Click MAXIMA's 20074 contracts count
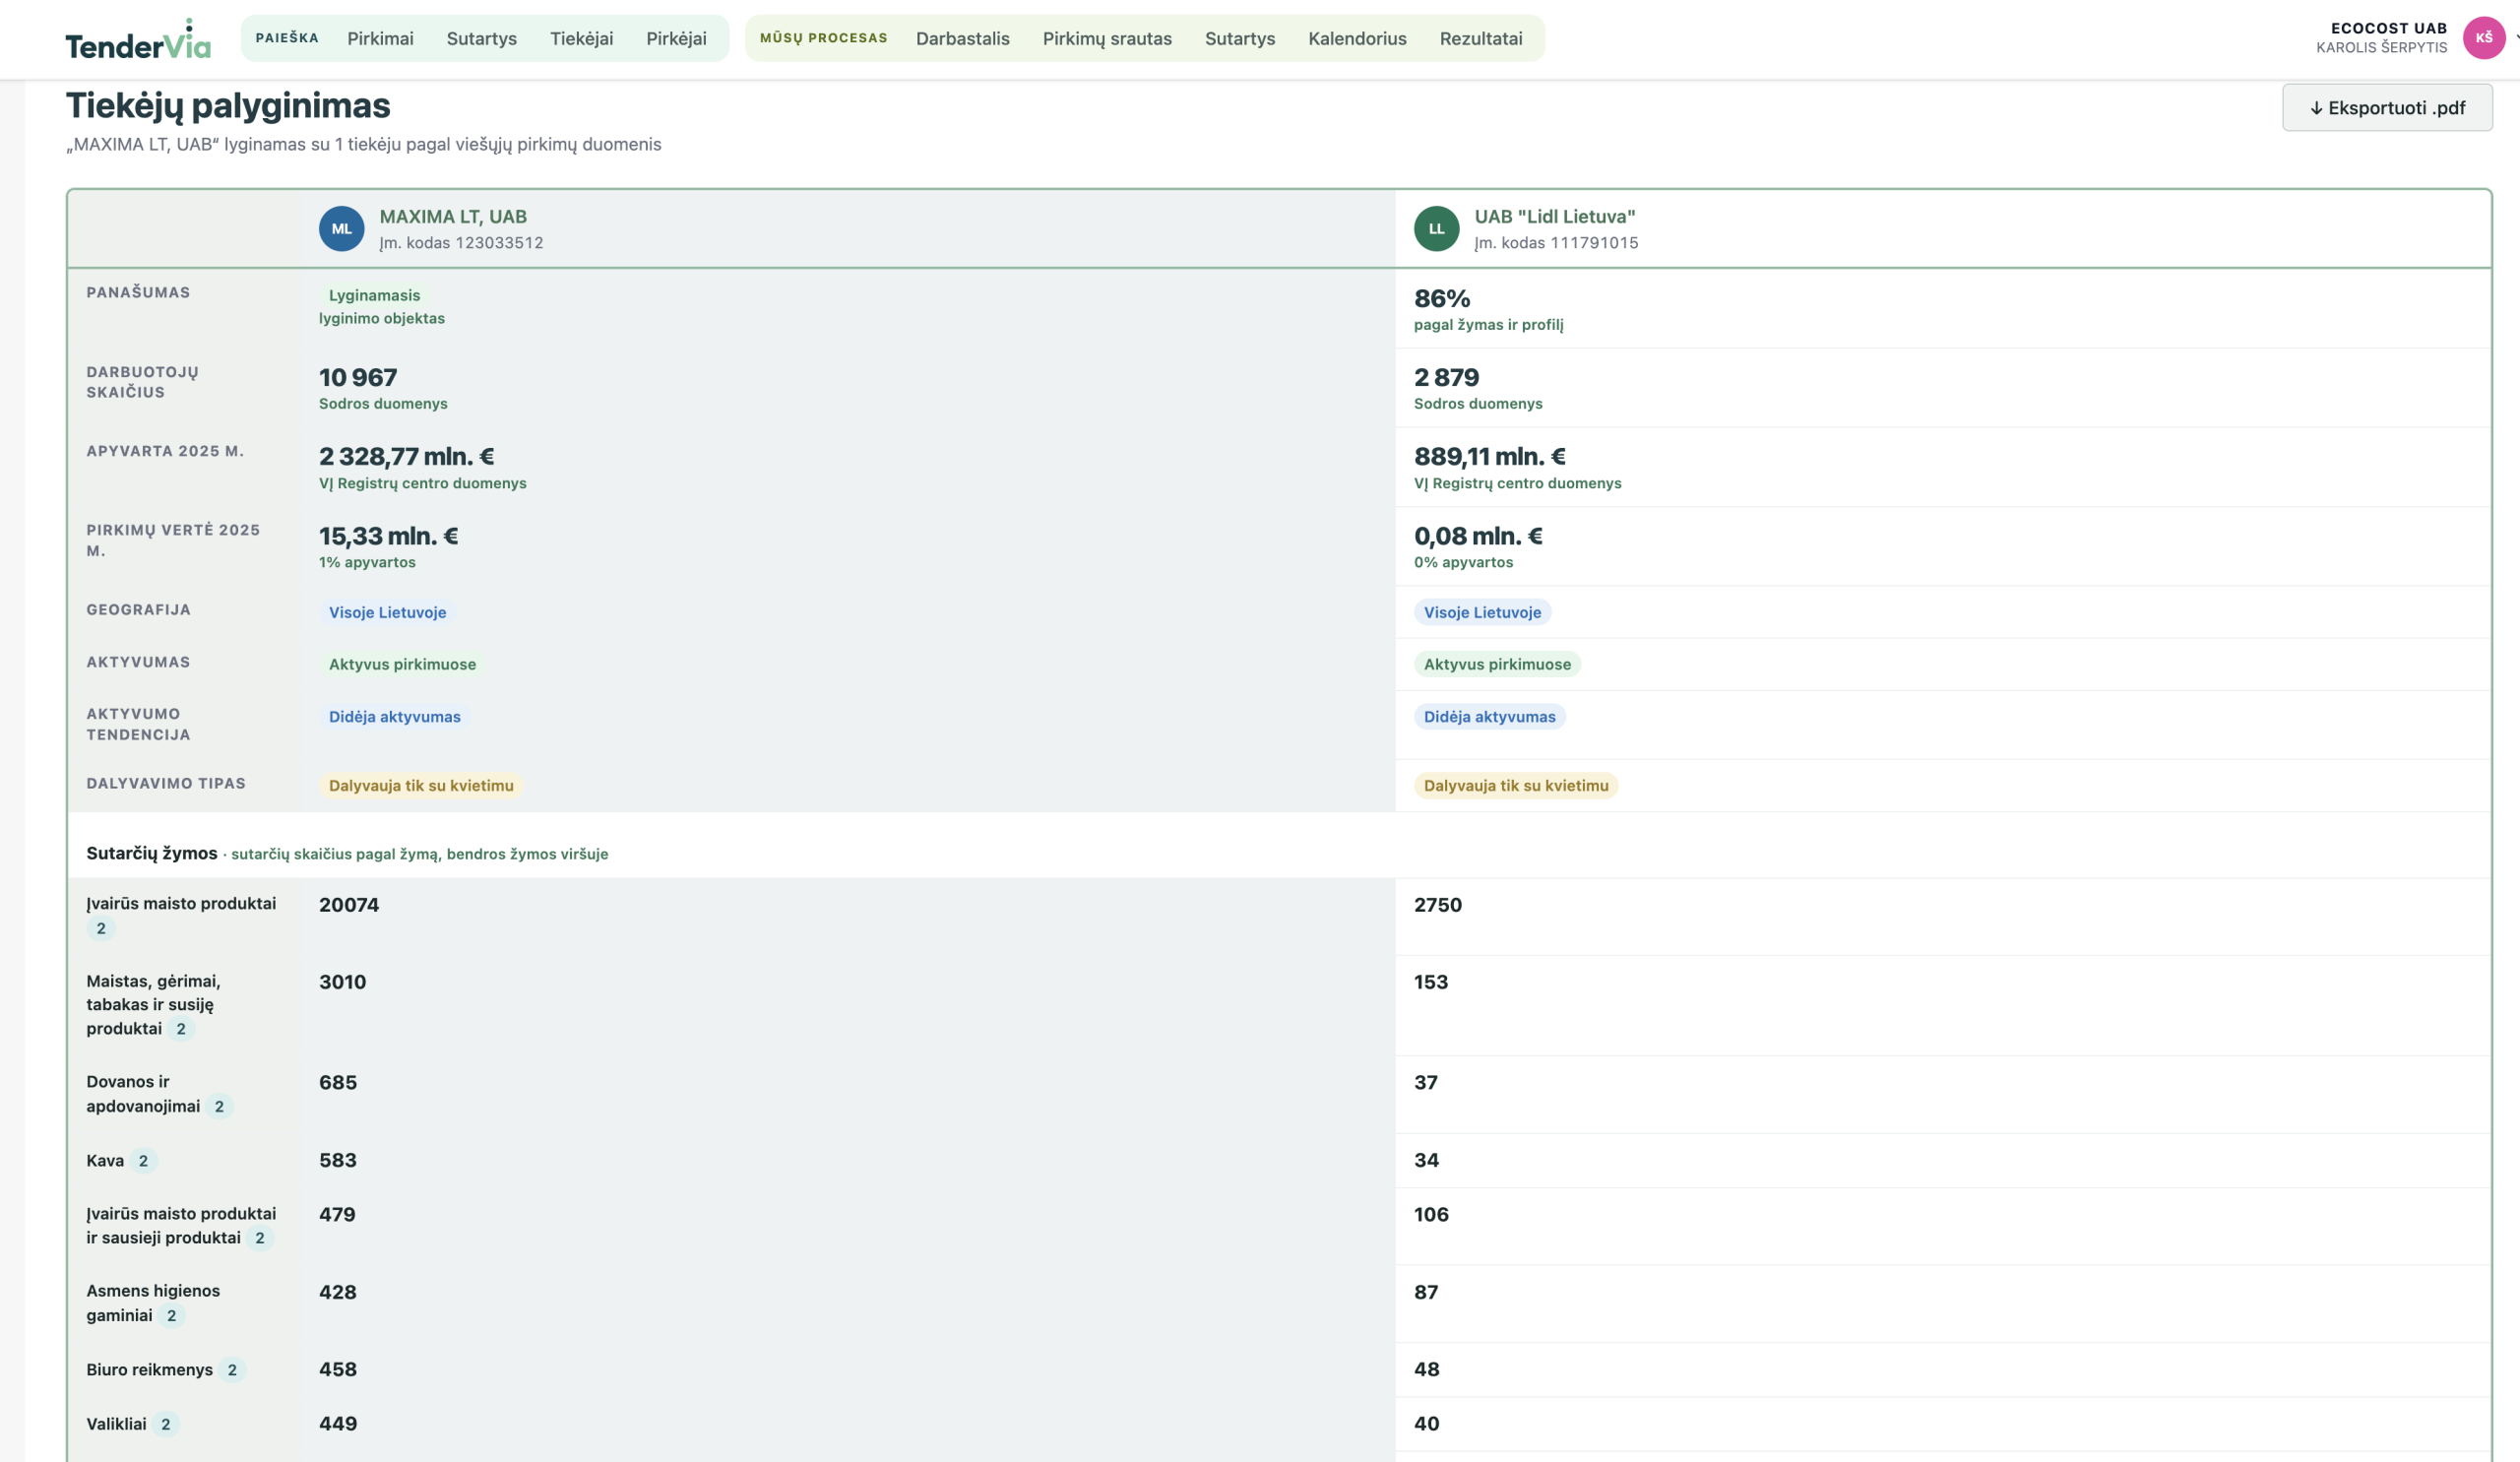Screen dimensions: 2520x1462 coord(349,905)
